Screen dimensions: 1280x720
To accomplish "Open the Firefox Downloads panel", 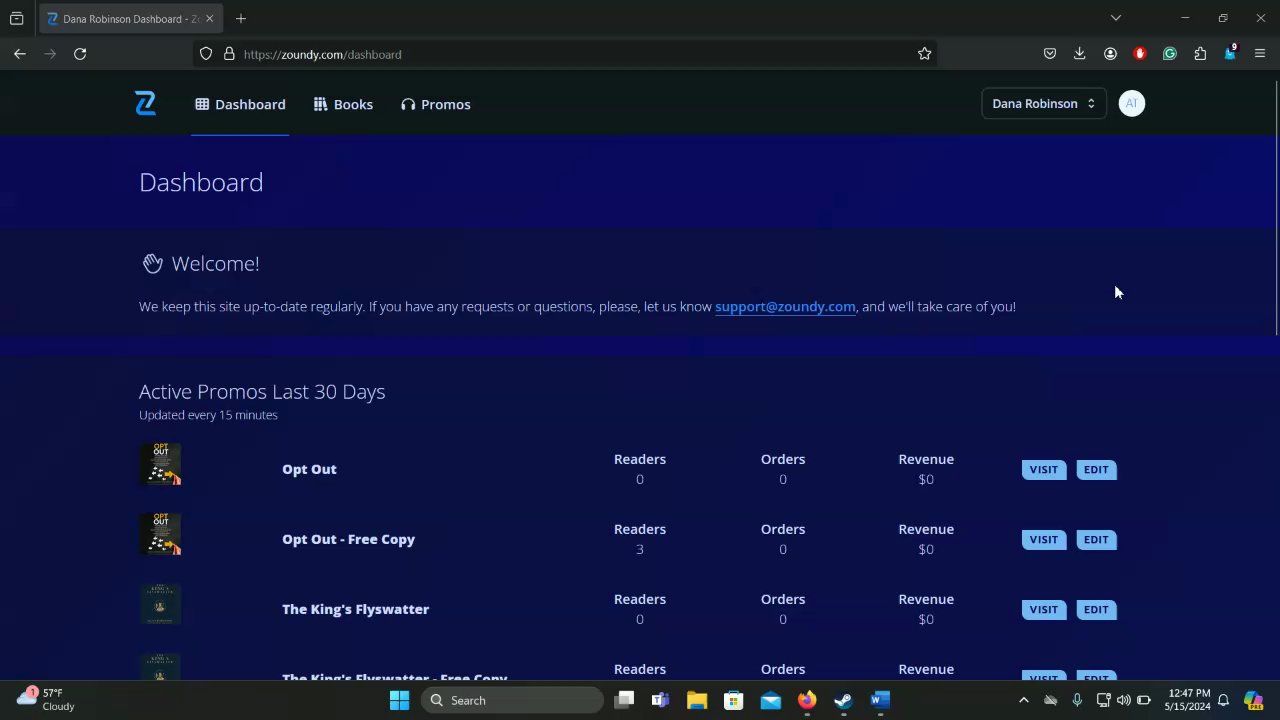I will [x=1080, y=54].
